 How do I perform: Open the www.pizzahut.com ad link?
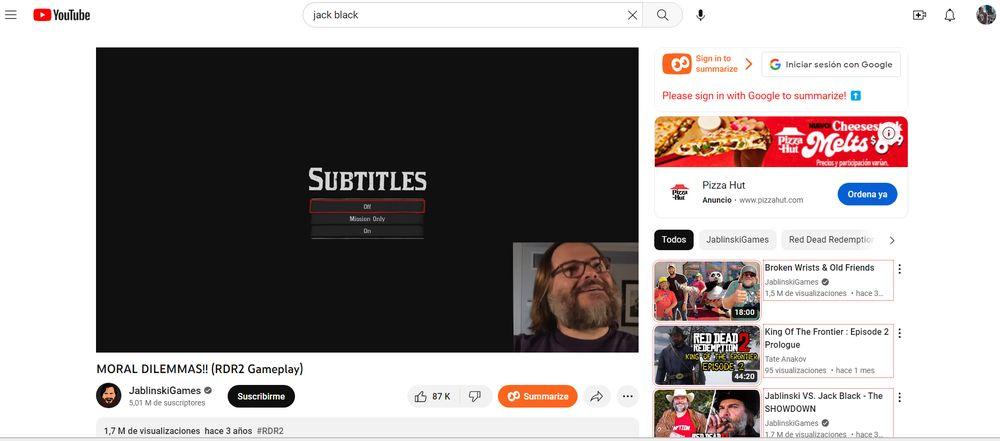(771, 200)
